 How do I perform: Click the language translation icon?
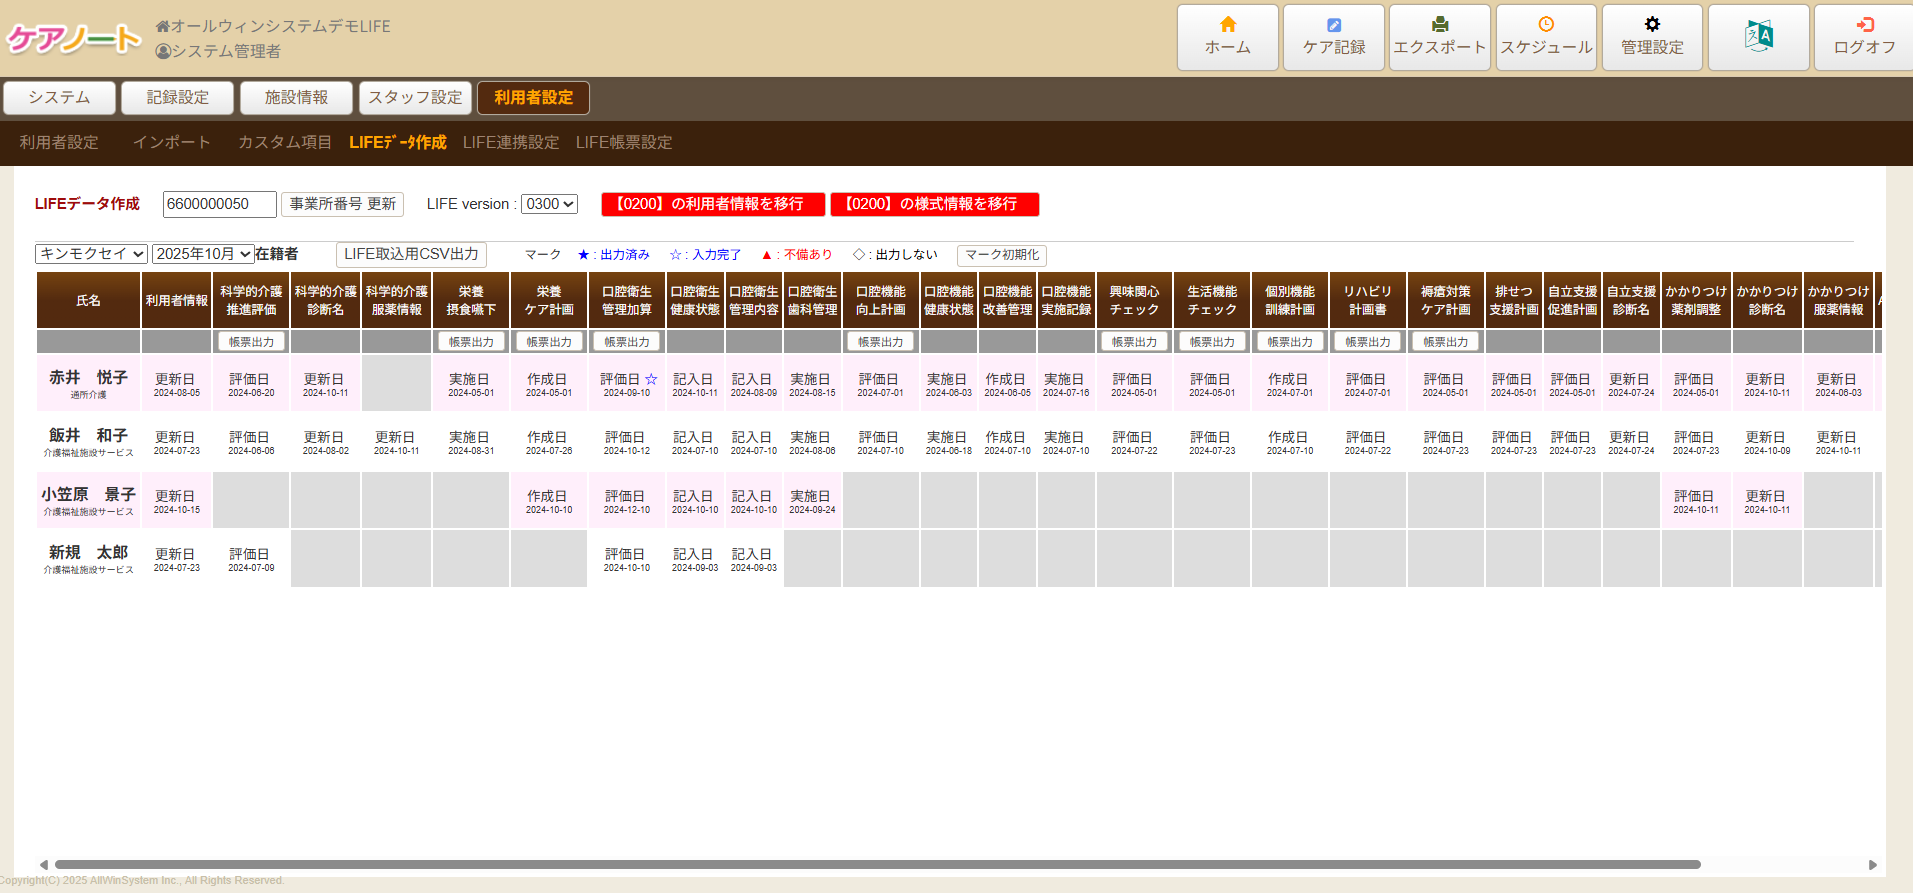[x=1758, y=37]
